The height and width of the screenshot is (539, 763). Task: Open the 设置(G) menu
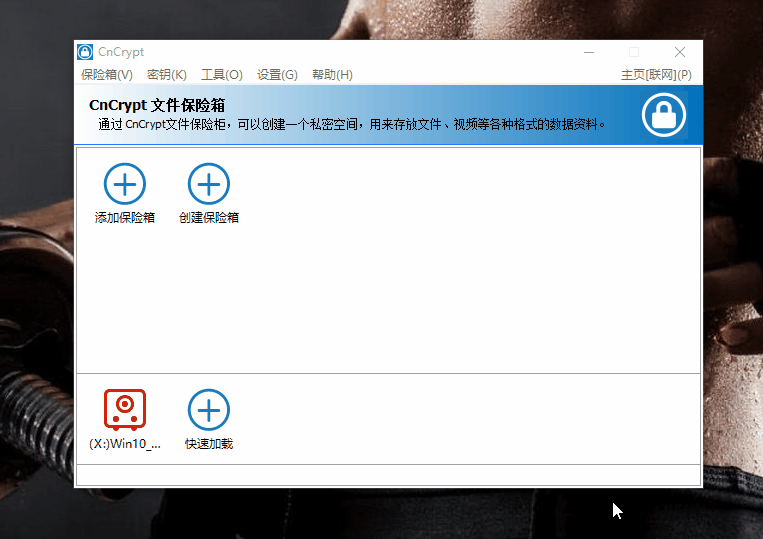pyautogui.click(x=277, y=75)
